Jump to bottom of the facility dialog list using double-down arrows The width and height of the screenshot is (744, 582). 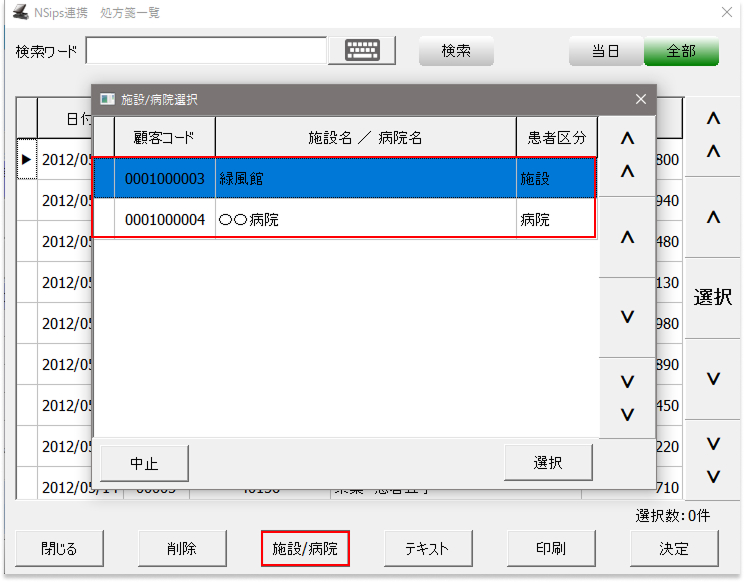pos(627,398)
